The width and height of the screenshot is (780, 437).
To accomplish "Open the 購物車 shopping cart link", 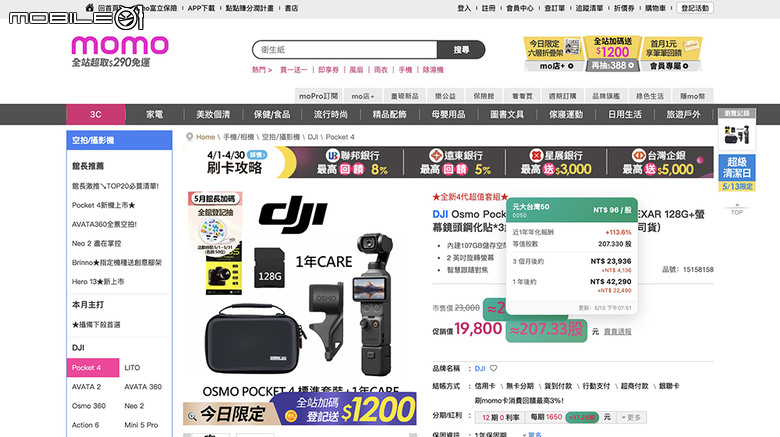I will (x=655, y=8).
